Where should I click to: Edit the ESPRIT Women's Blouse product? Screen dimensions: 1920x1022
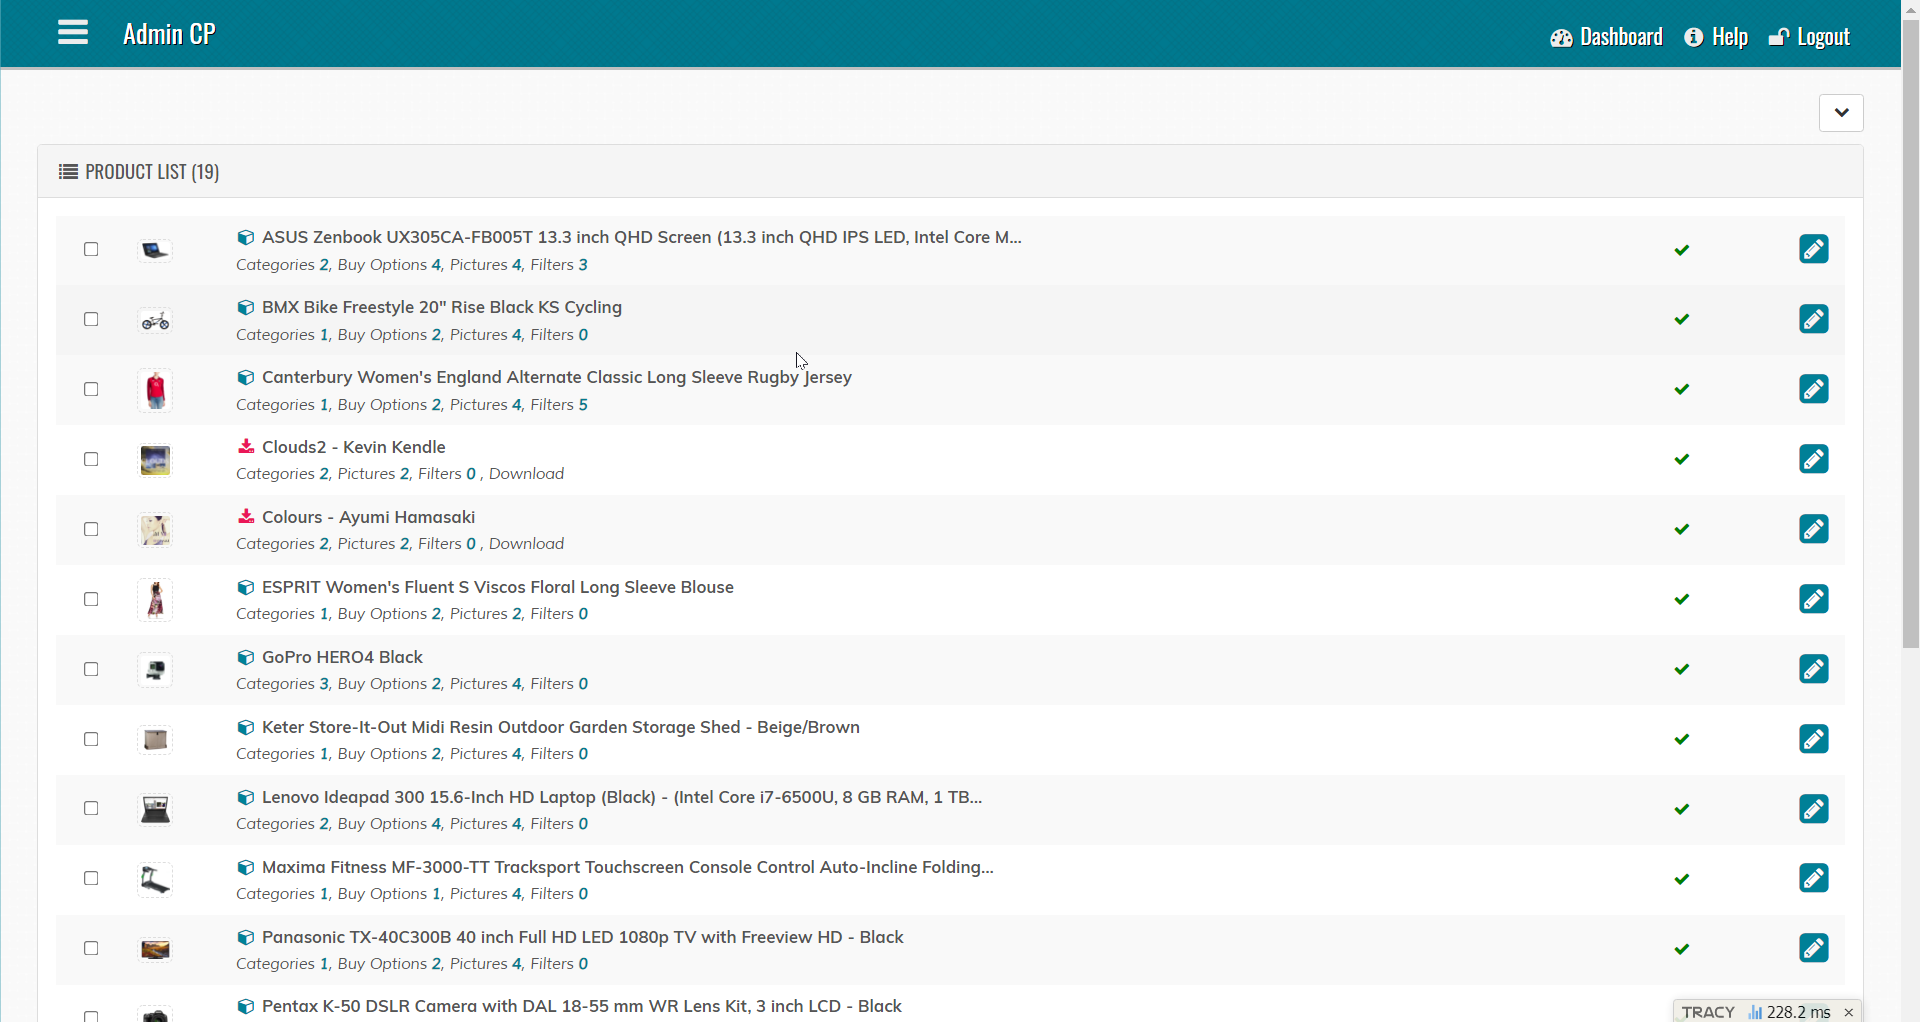[x=1814, y=599]
